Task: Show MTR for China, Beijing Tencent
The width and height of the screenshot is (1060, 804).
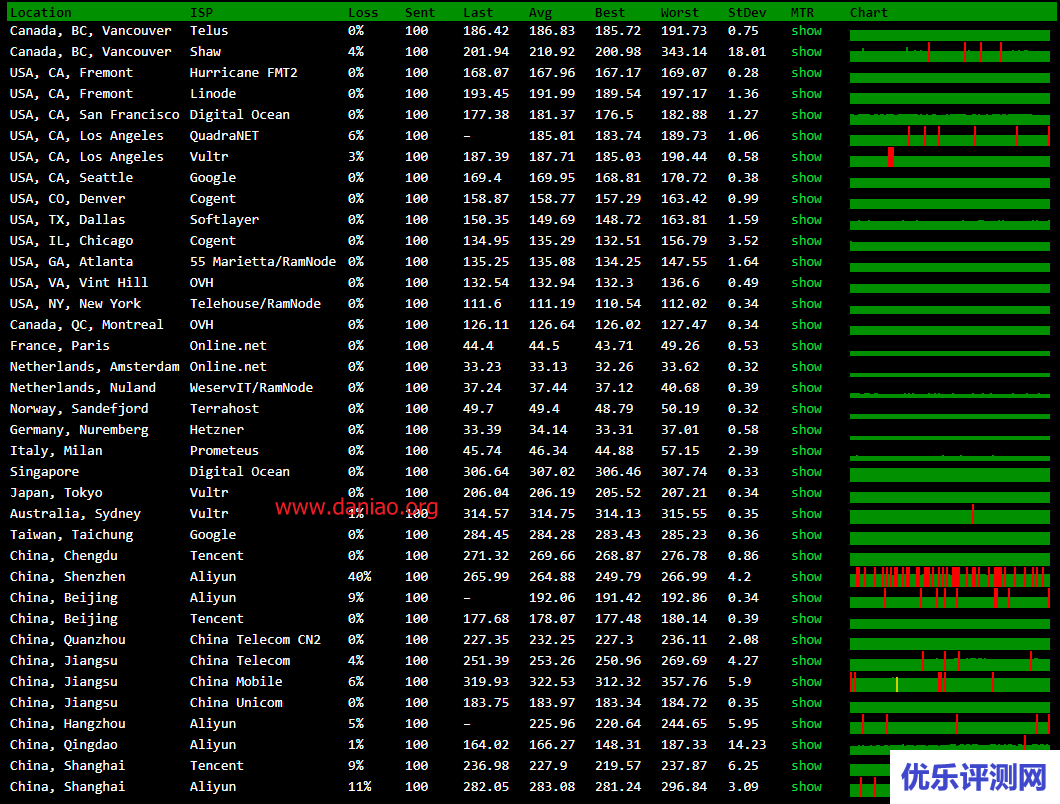Action: click(806, 617)
